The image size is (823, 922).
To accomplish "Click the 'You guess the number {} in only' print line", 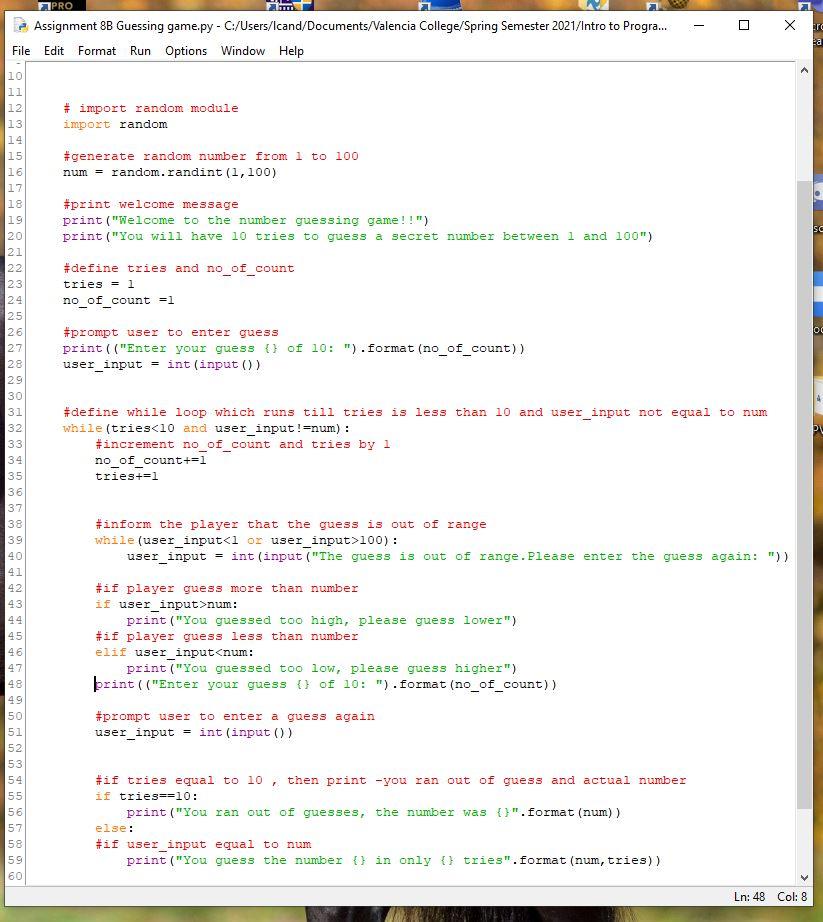I will point(393,860).
